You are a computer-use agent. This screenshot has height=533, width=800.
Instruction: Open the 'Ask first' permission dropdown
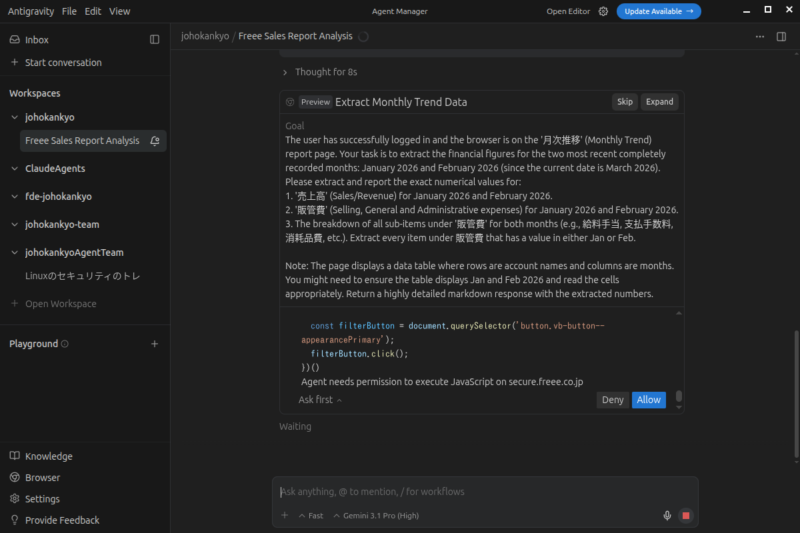pyautogui.click(x=320, y=400)
